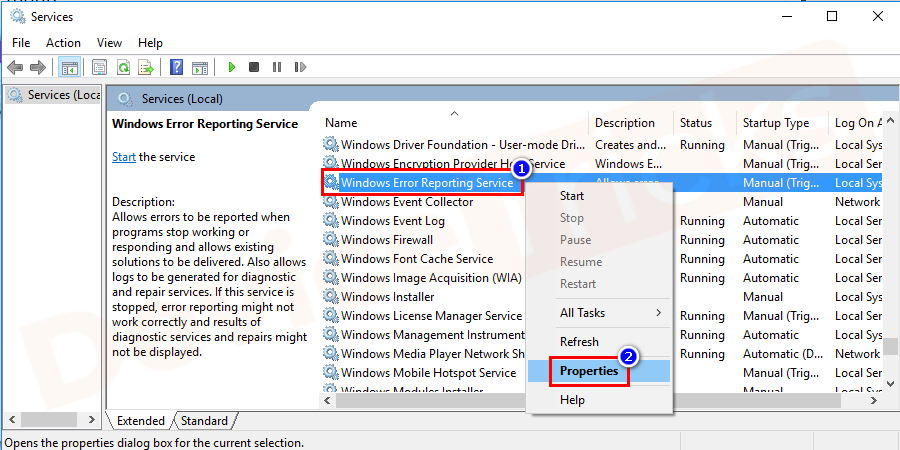Select the Windows Firewall row

tap(602, 239)
